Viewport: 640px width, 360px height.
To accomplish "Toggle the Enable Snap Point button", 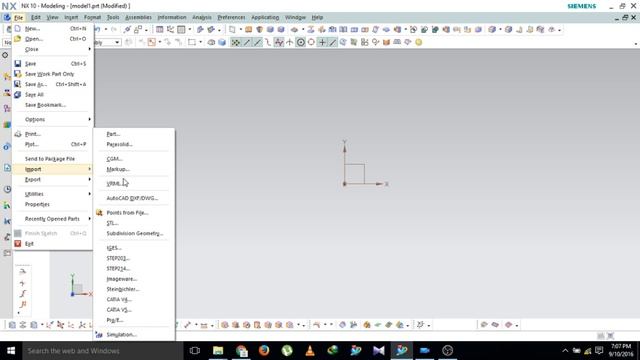I will point(236,42).
